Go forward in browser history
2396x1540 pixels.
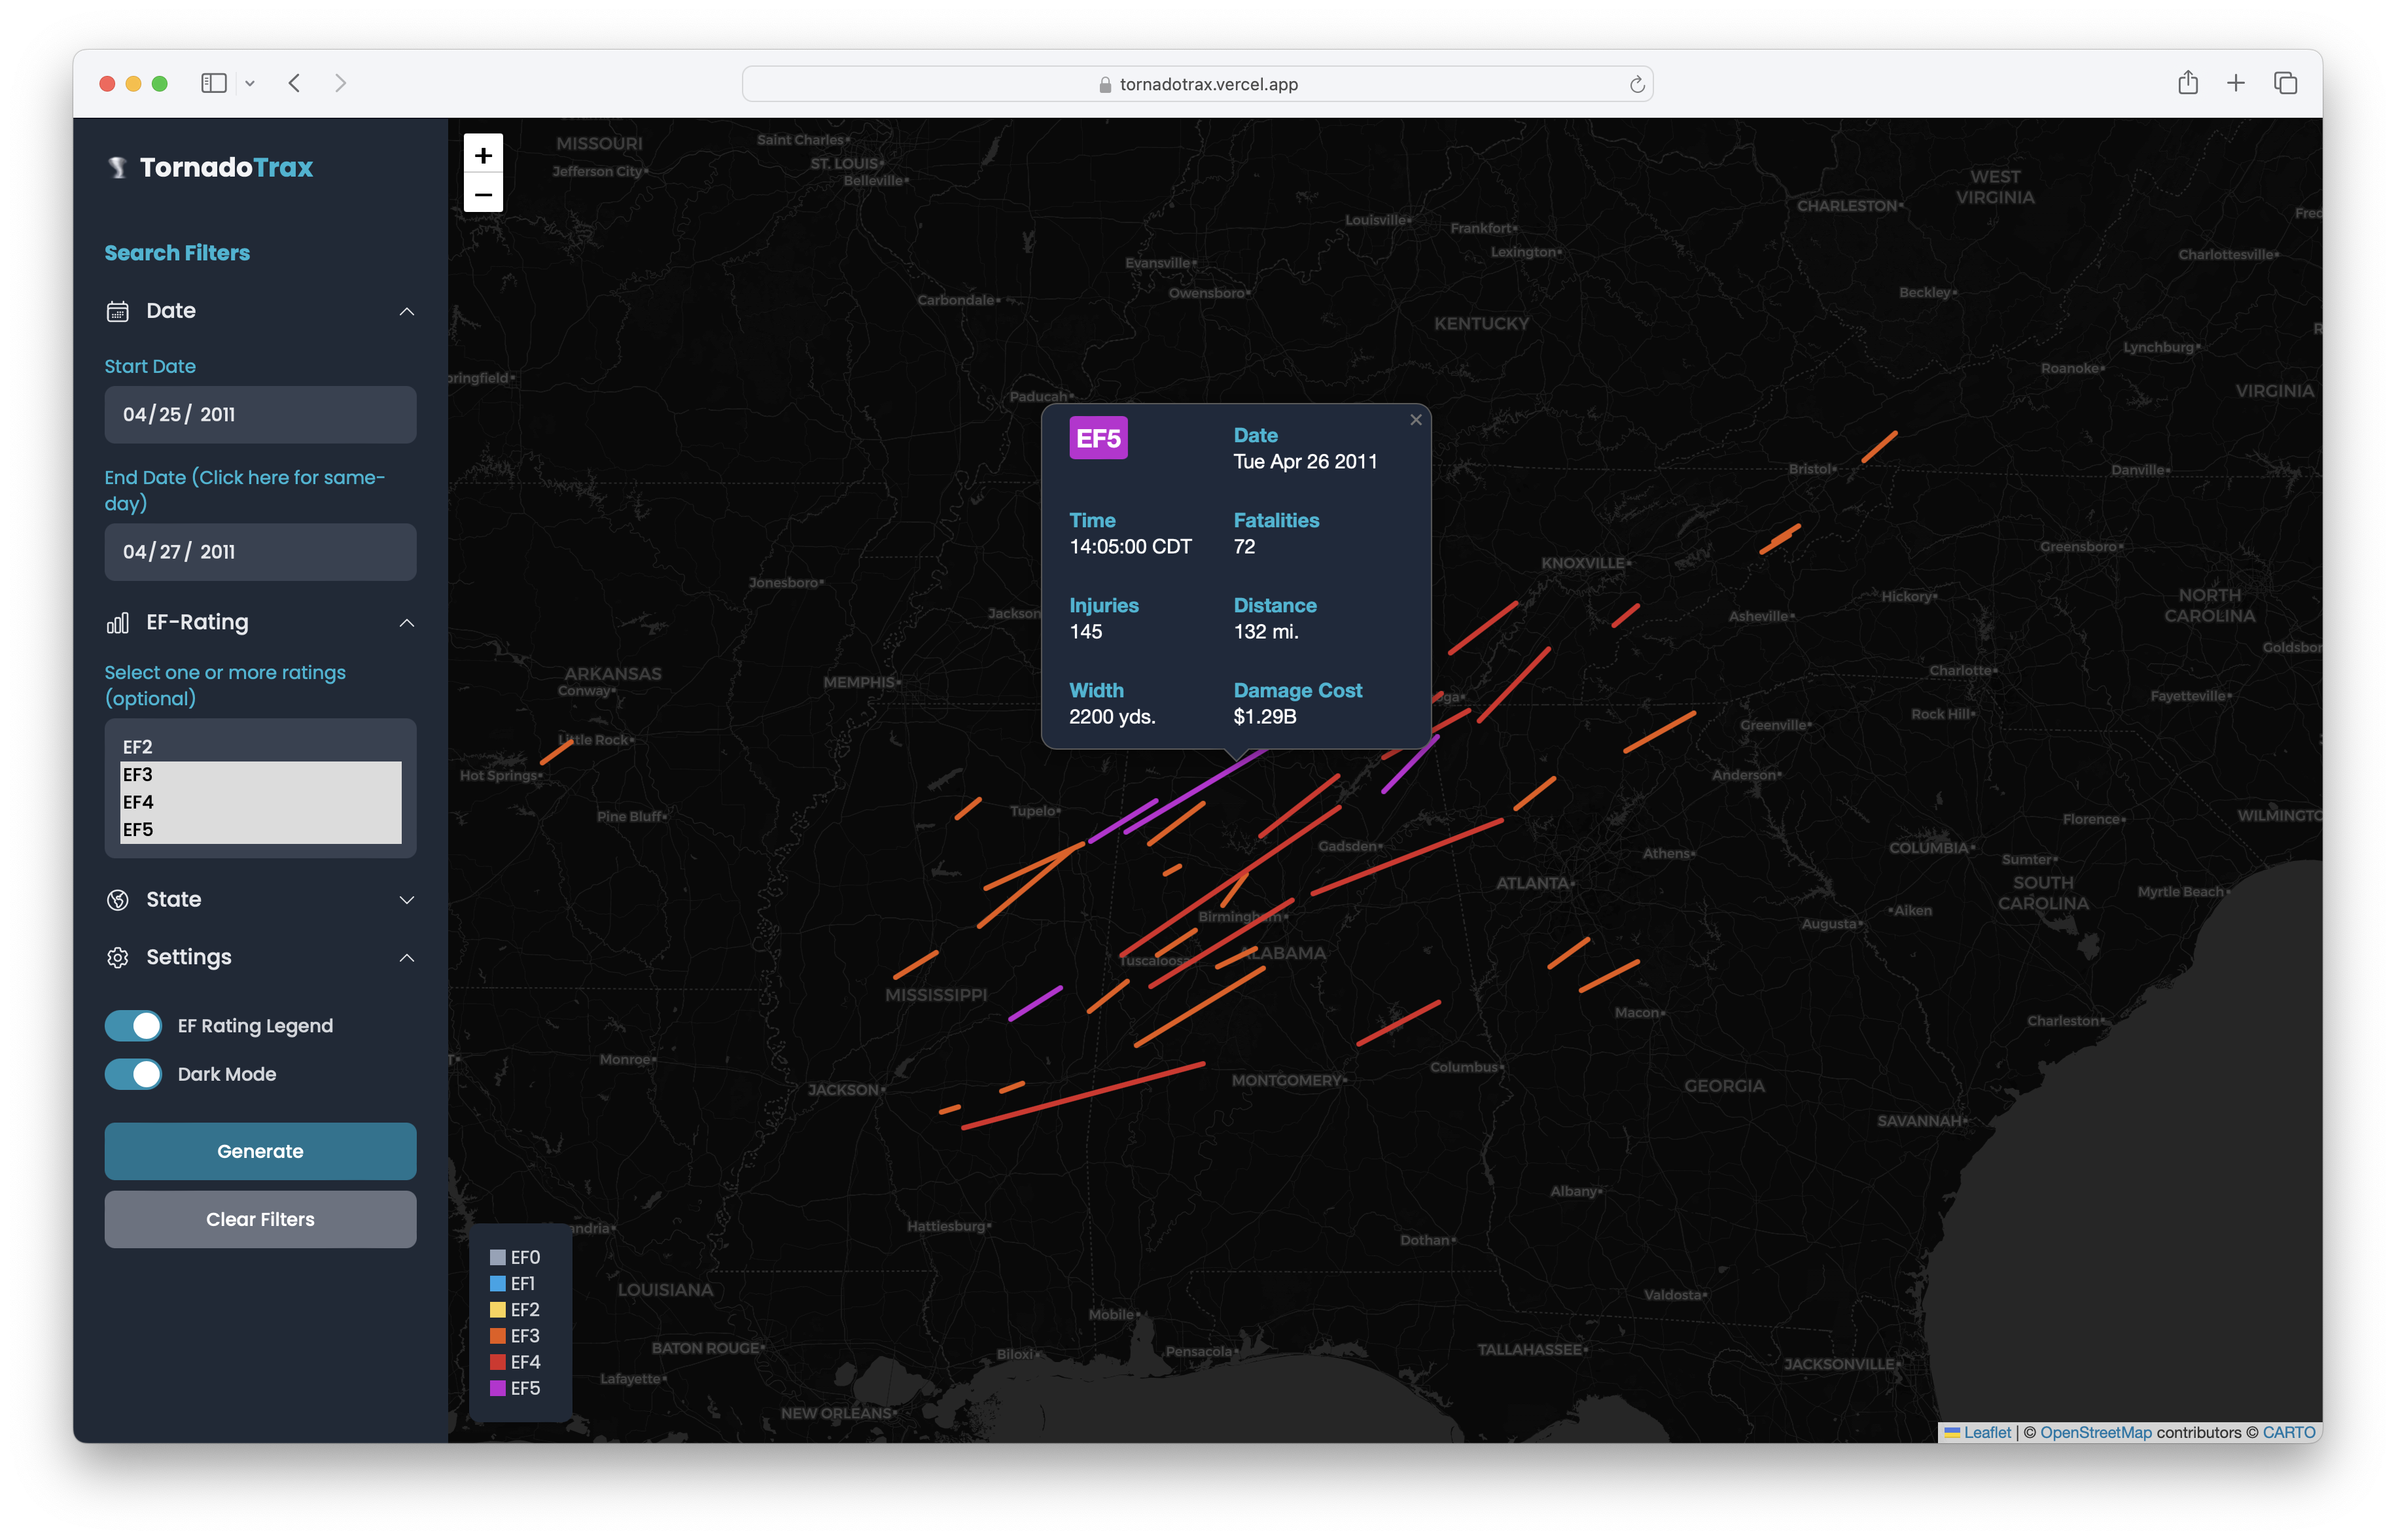tap(340, 83)
